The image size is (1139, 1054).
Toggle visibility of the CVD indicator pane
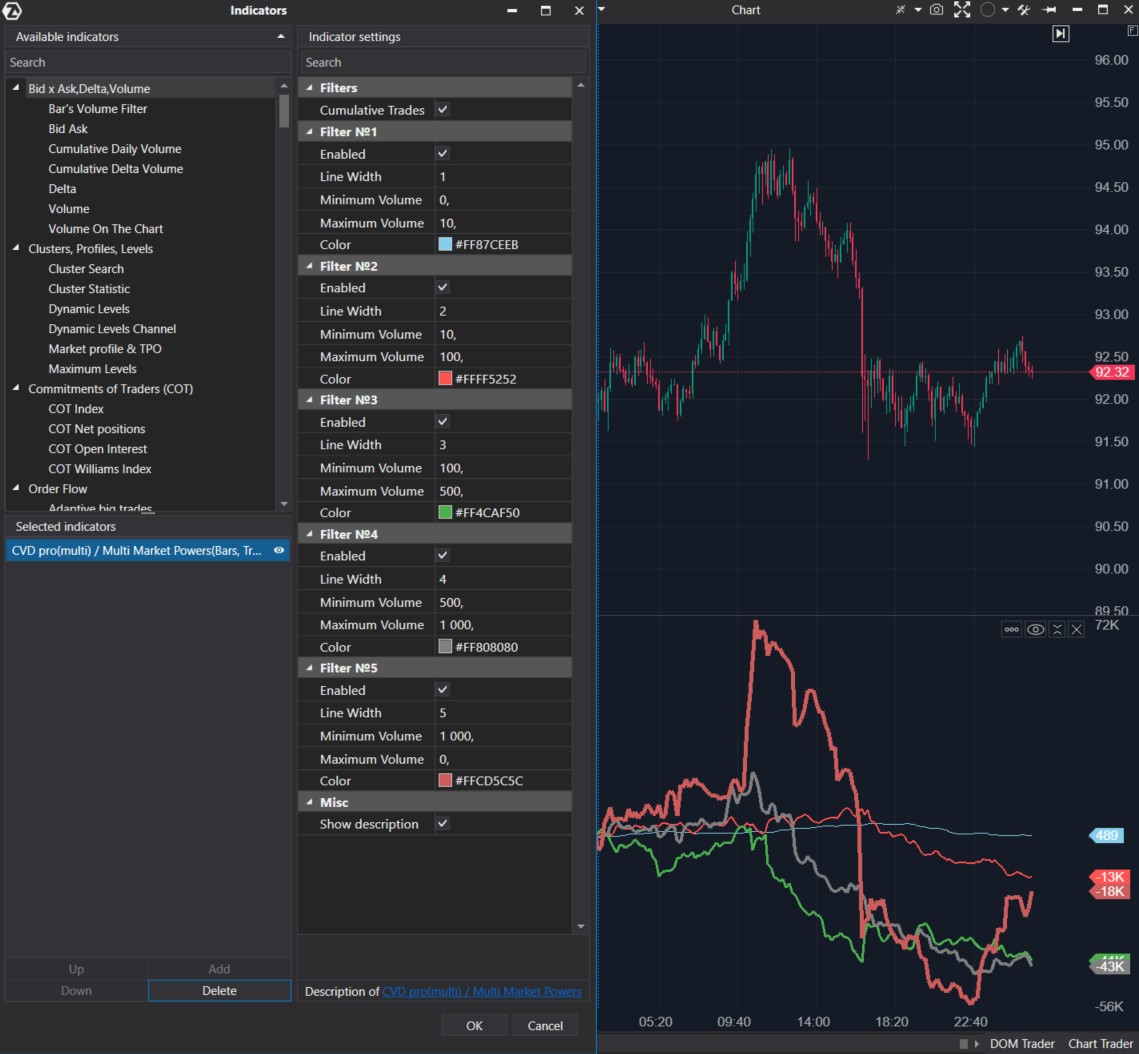pos(1035,629)
